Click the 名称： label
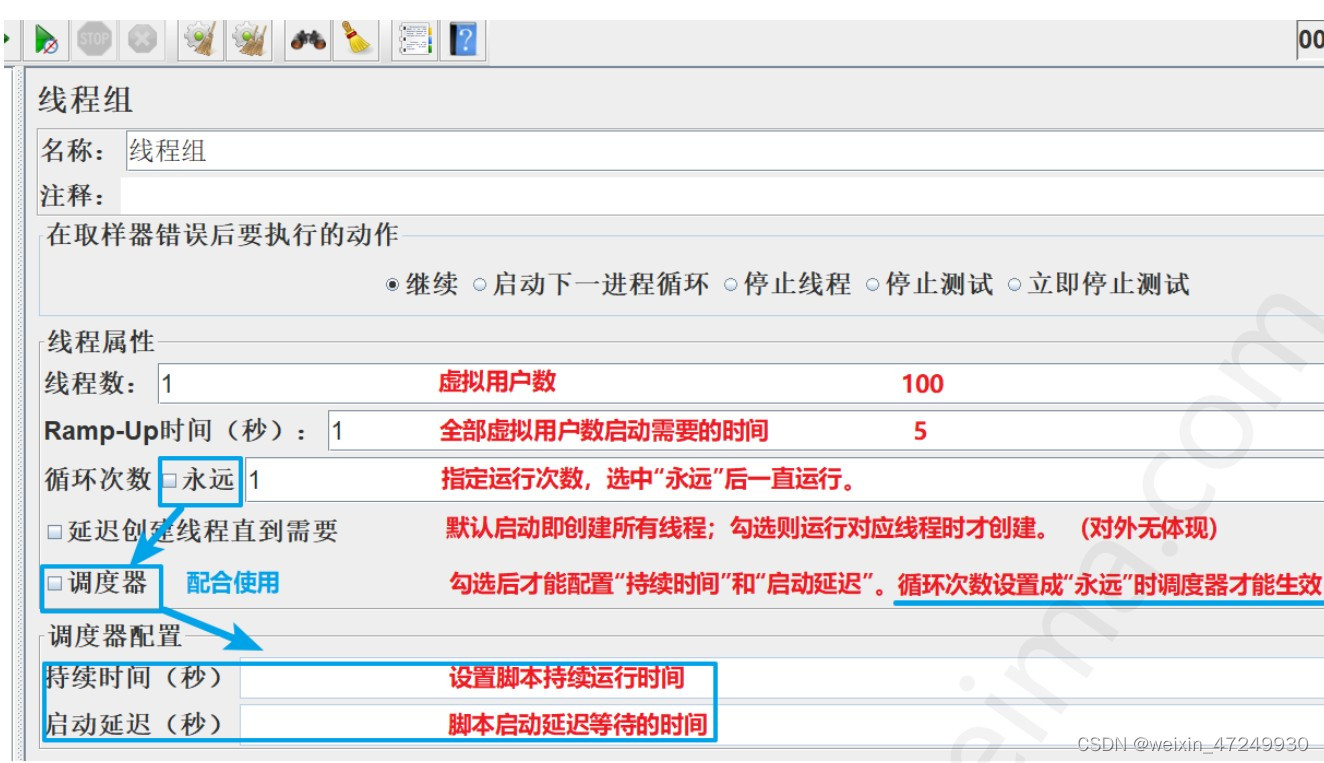The image size is (1324, 763). (x=75, y=151)
